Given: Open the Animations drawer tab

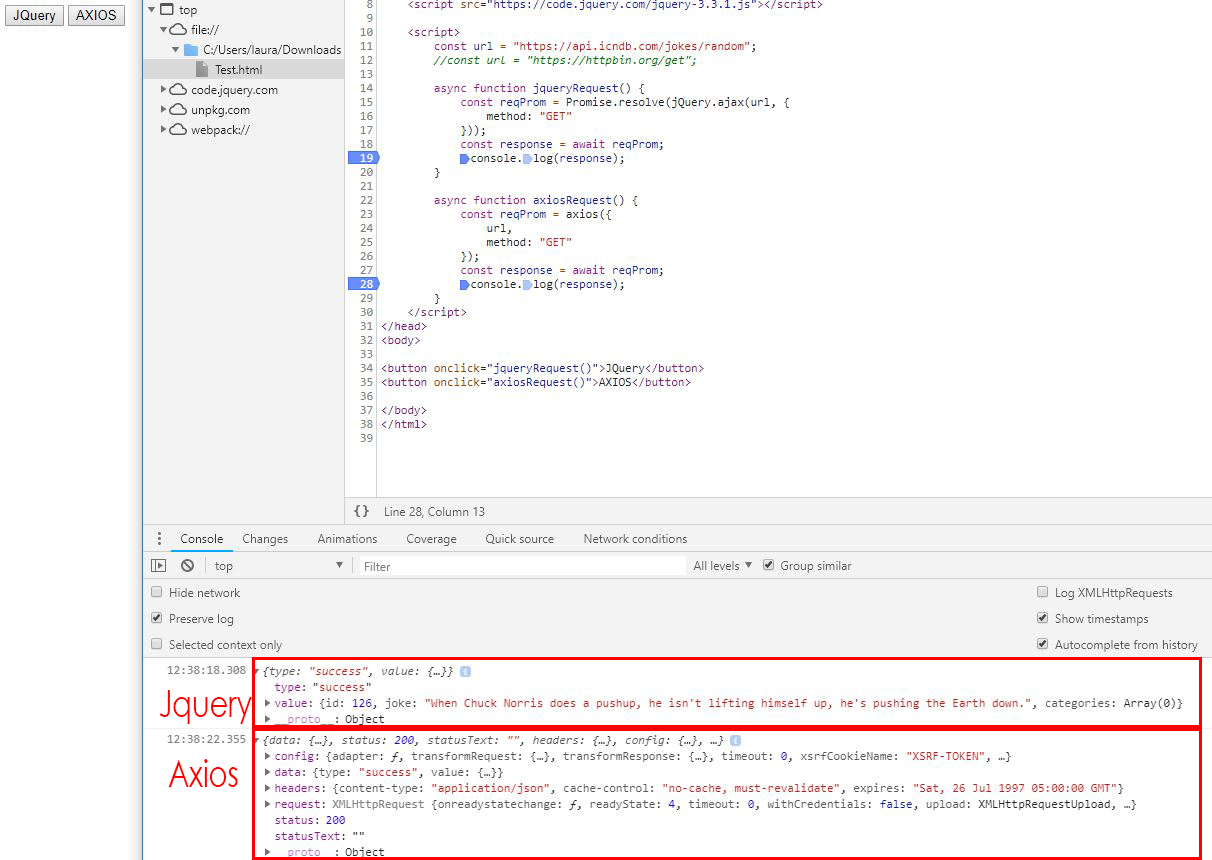Looking at the screenshot, I should coord(347,538).
